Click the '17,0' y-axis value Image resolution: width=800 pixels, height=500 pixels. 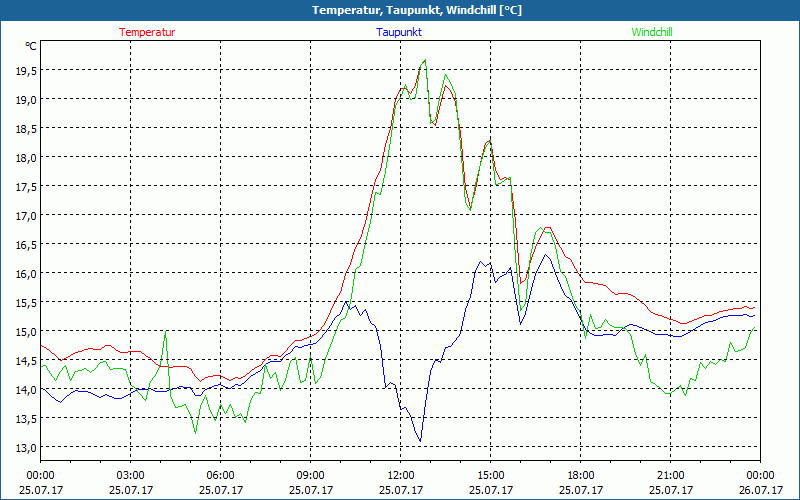26,216
